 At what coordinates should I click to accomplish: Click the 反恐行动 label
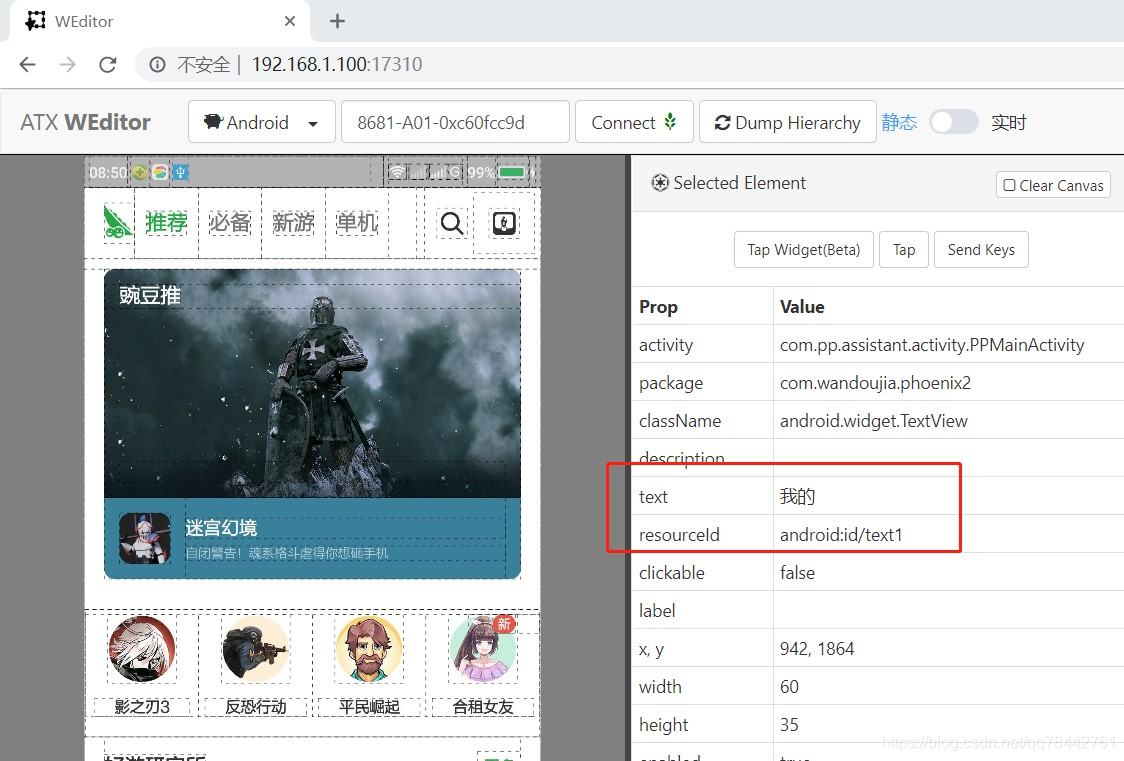point(256,707)
